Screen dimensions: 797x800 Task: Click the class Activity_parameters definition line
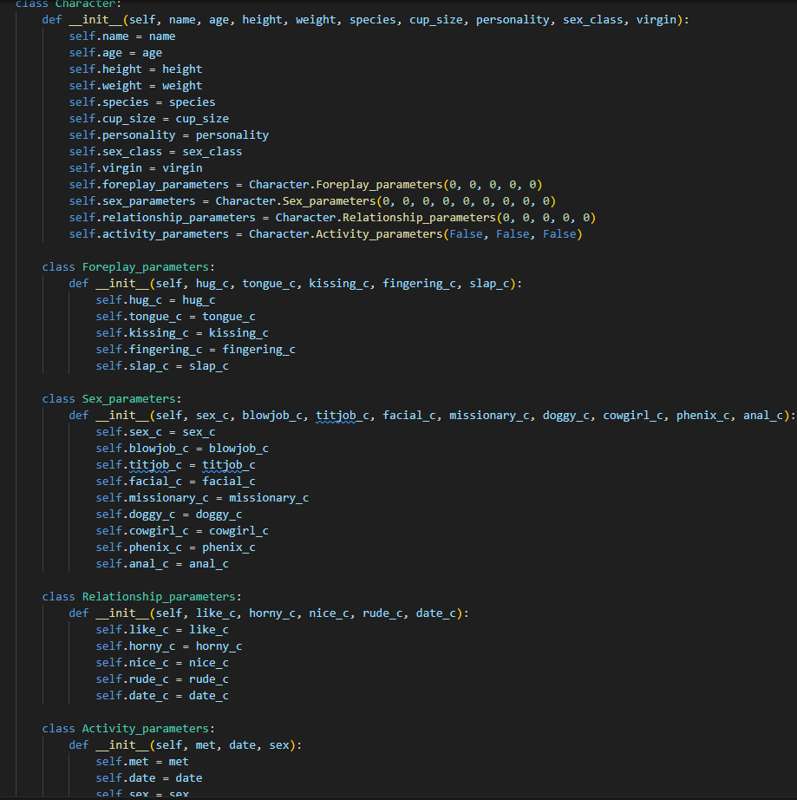coord(128,728)
